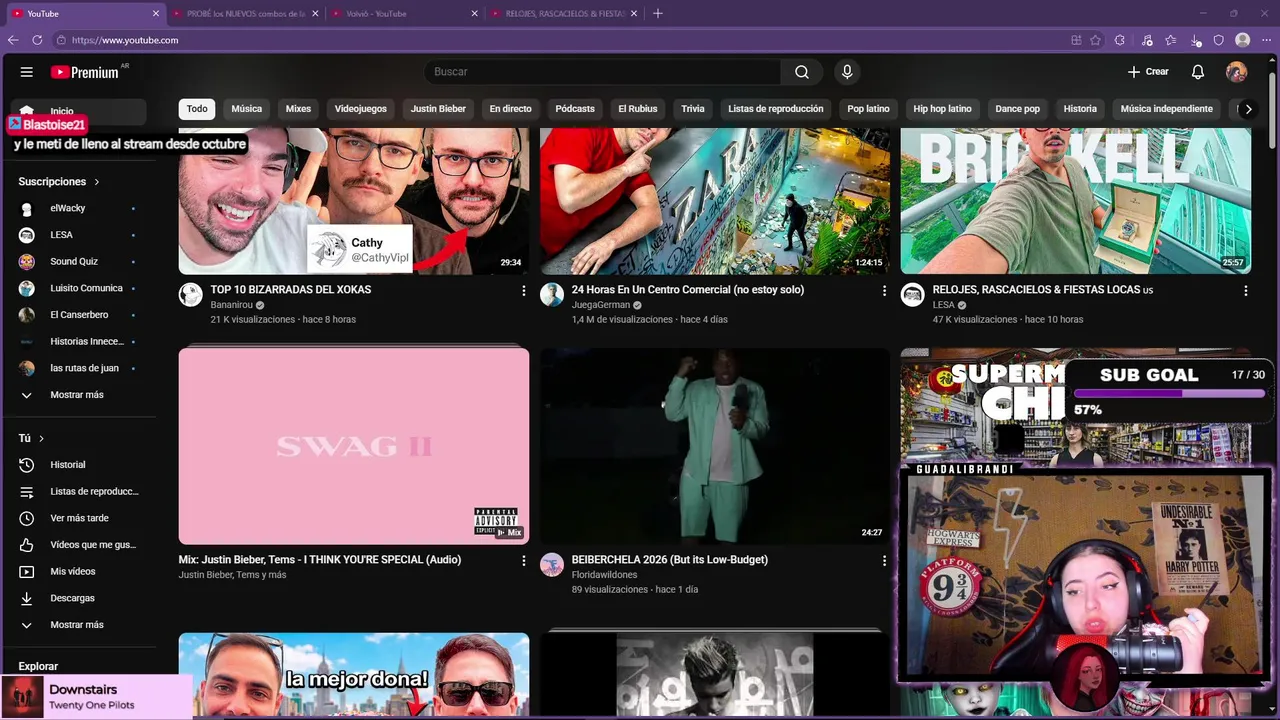Open the Floridawildones channel avatar
Screen dimensions: 1280x720
click(x=552, y=564)
